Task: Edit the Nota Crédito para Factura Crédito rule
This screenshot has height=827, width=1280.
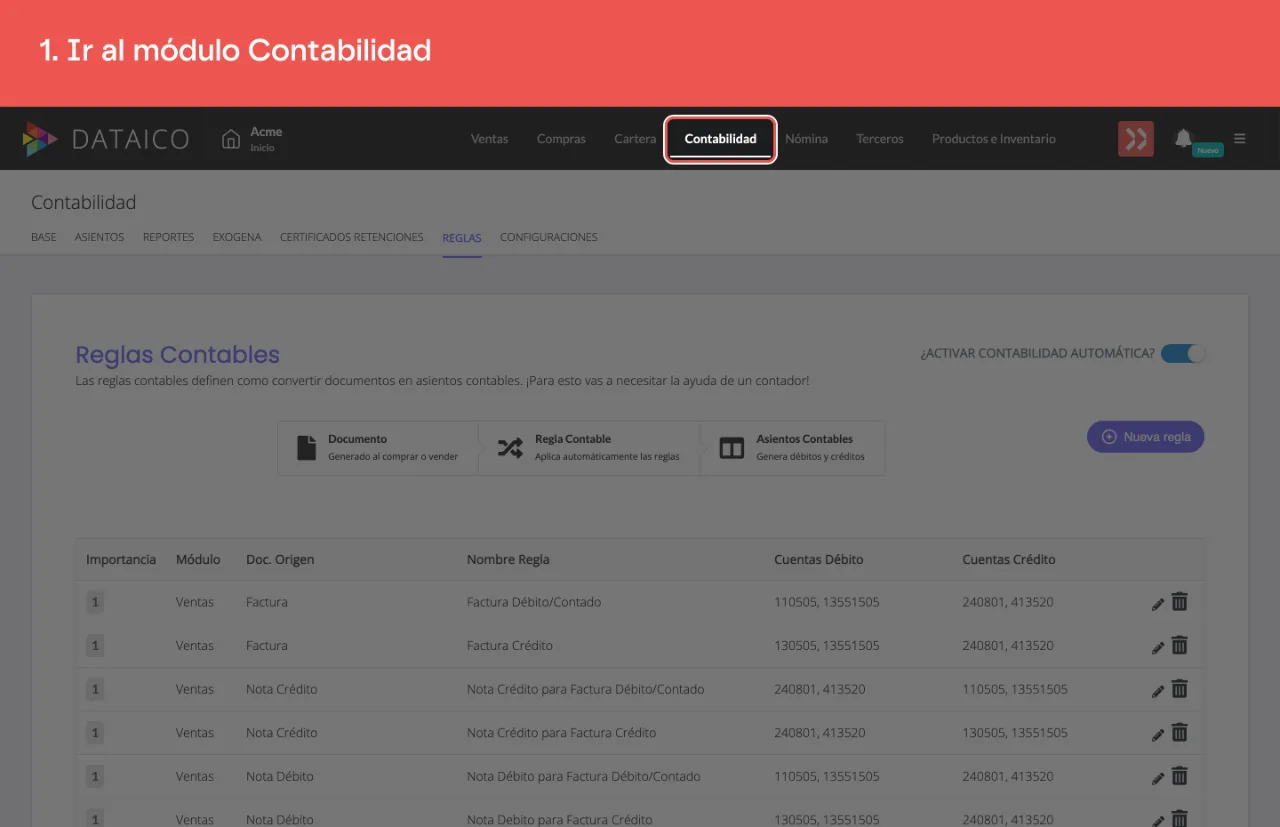Action: [1158, 734]
